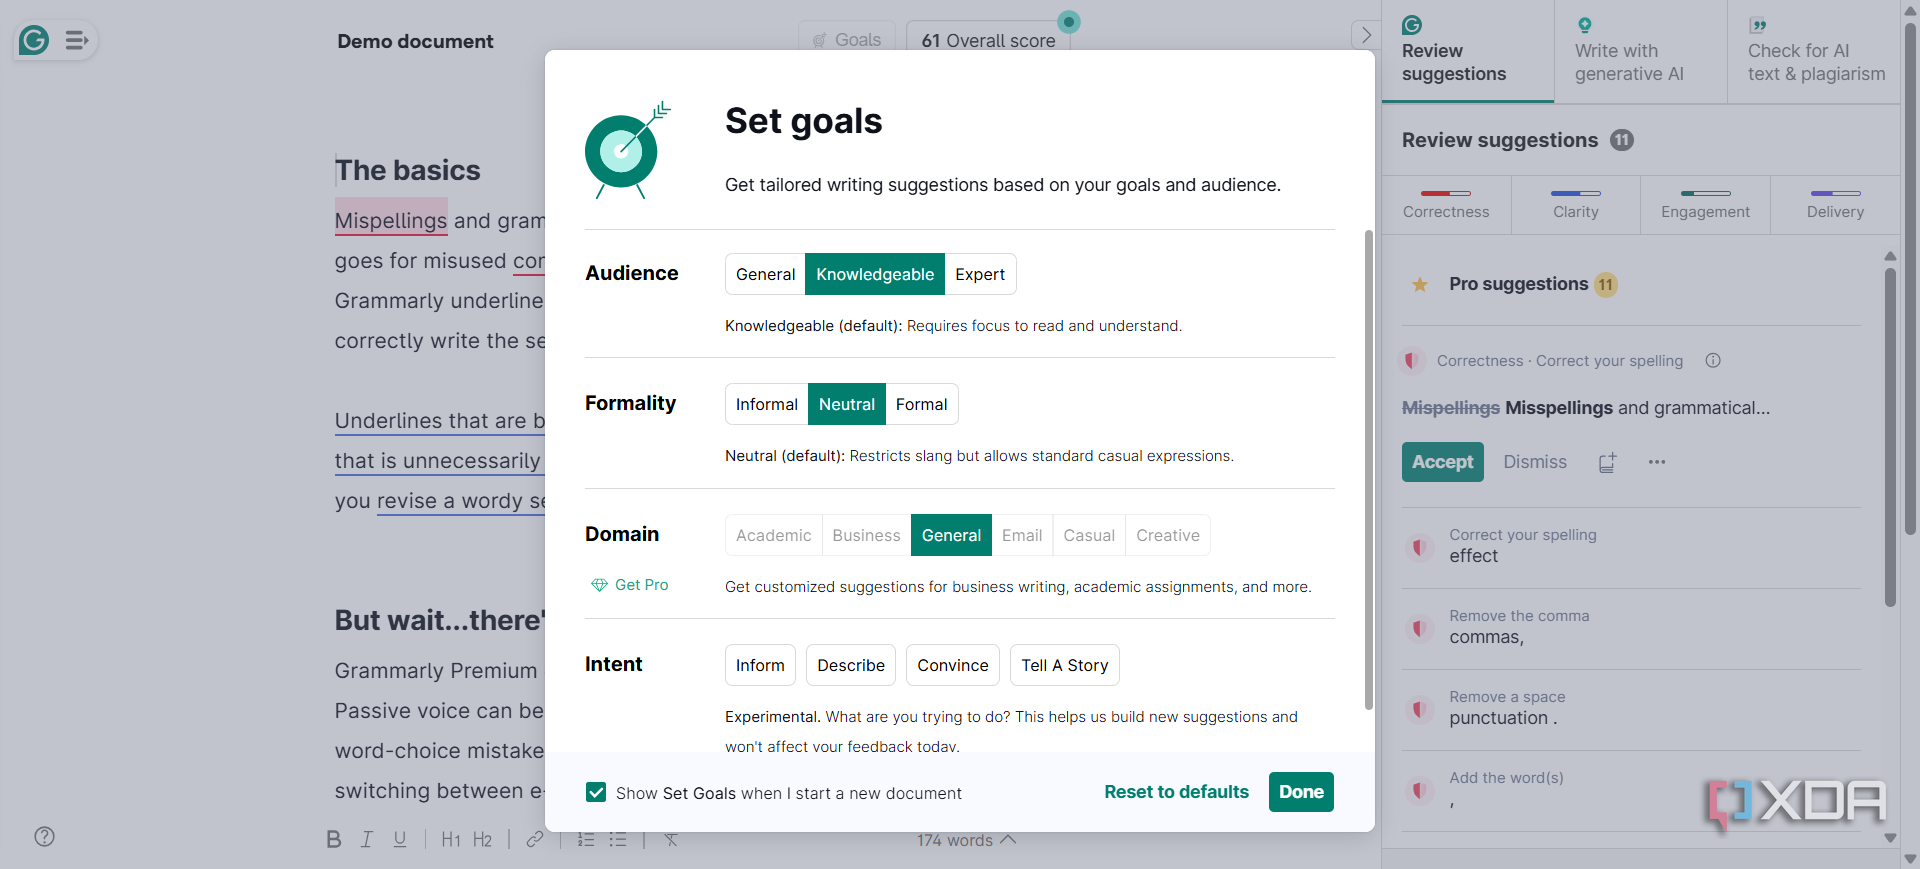Screen dimensions: 1920x869
Task: Select the Email domain option
Action: [1022, 535]
